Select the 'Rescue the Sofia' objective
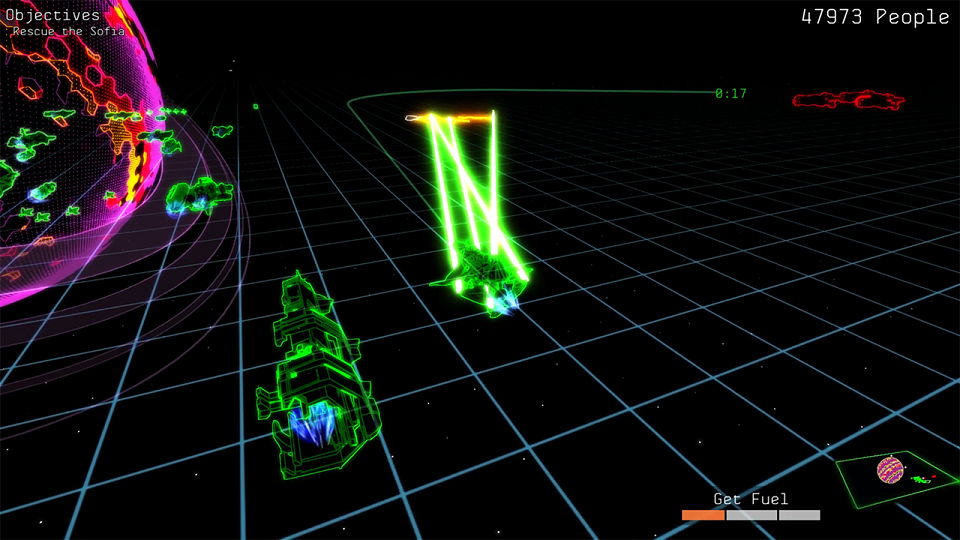Image resolution: width=960 pixels, height=540 pixels. click(x=69, y=31)
